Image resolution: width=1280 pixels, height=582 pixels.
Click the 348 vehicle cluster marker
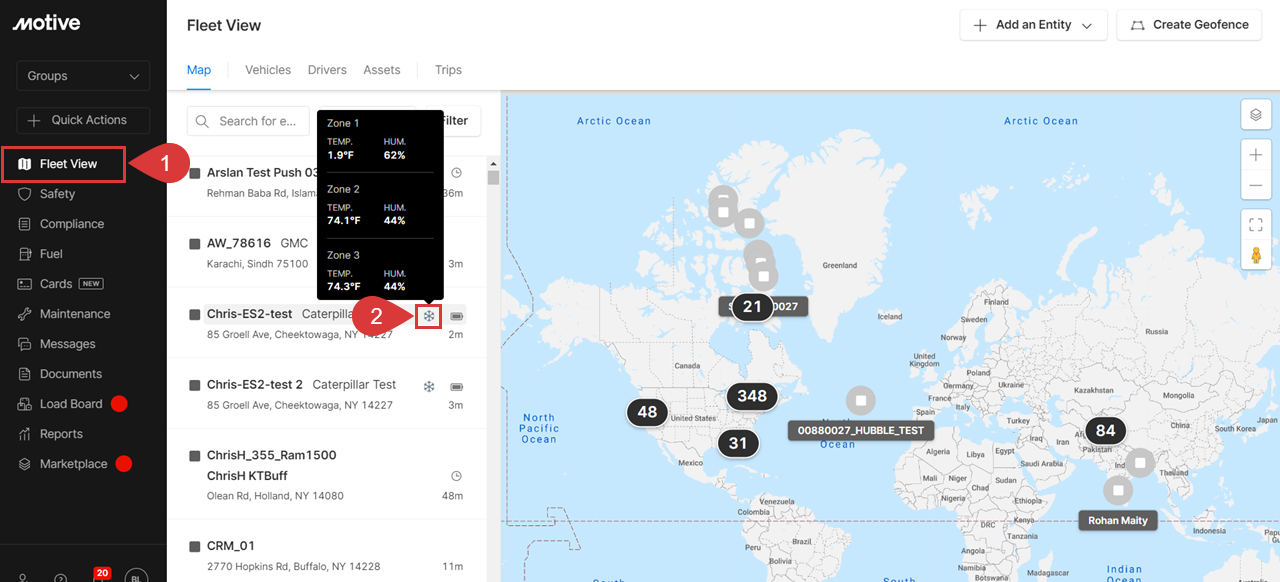(x=752, y=396)
